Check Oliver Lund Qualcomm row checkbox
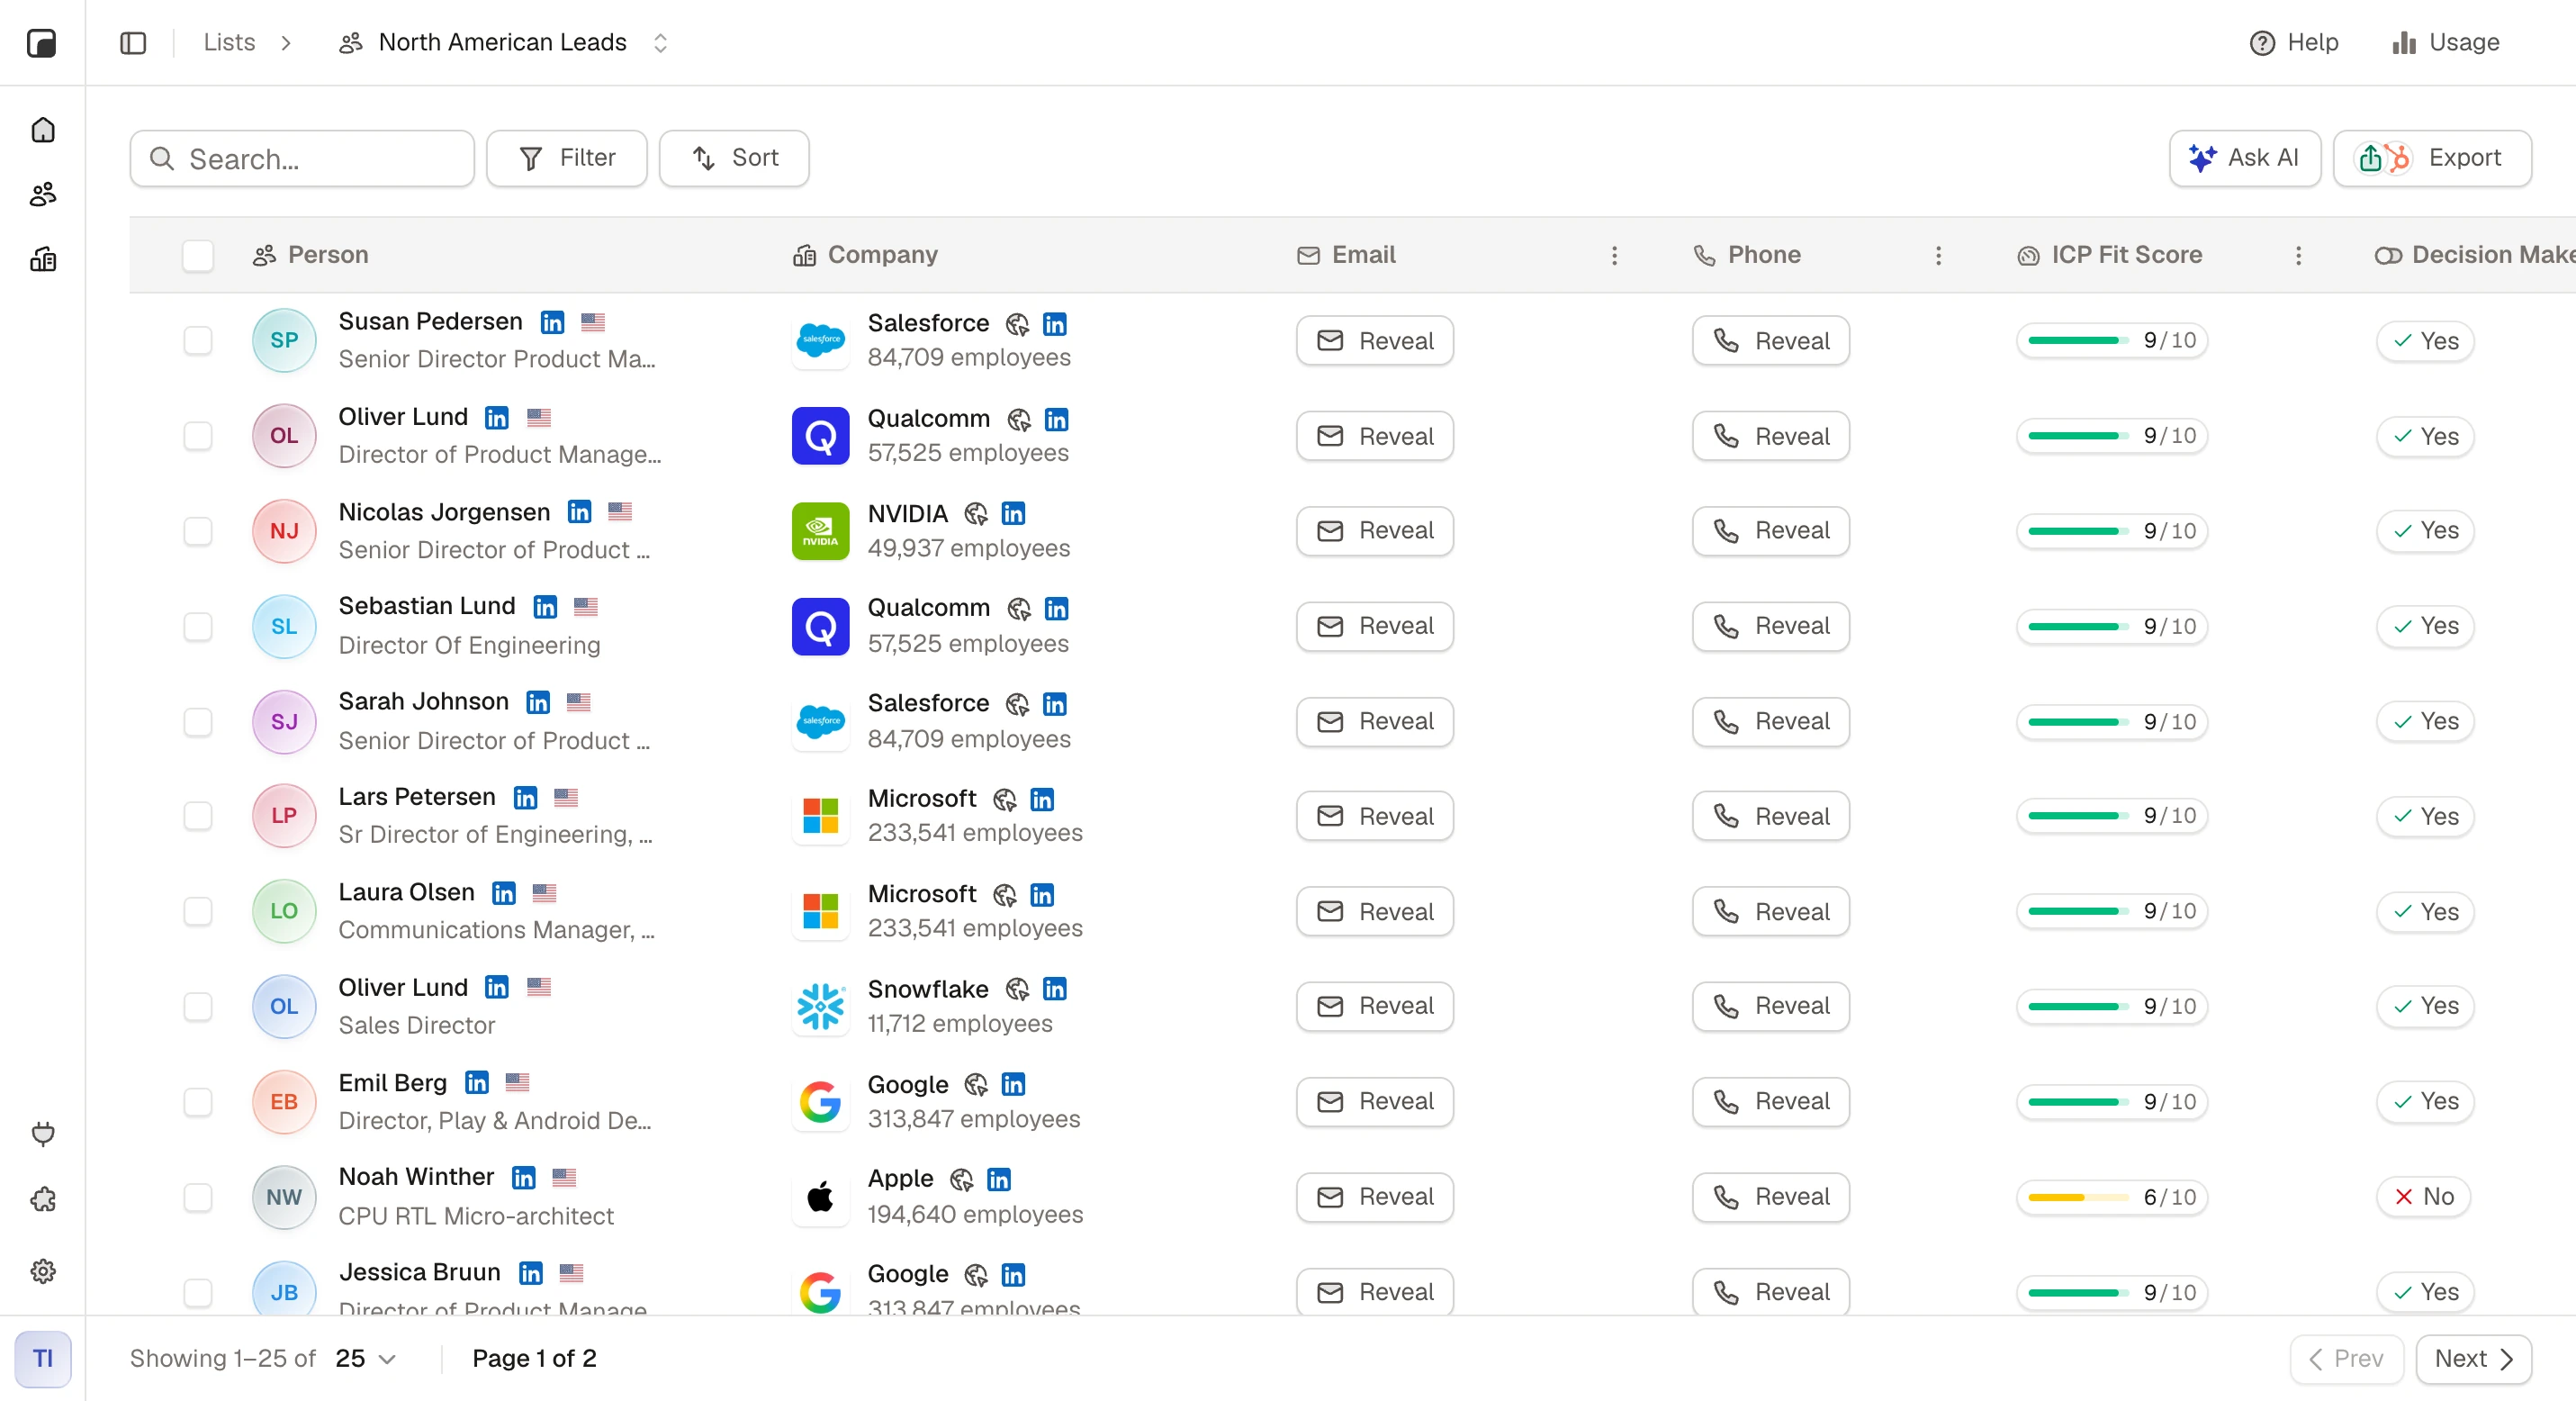Screen dimensions: 2576x1401 coord(198,436)
